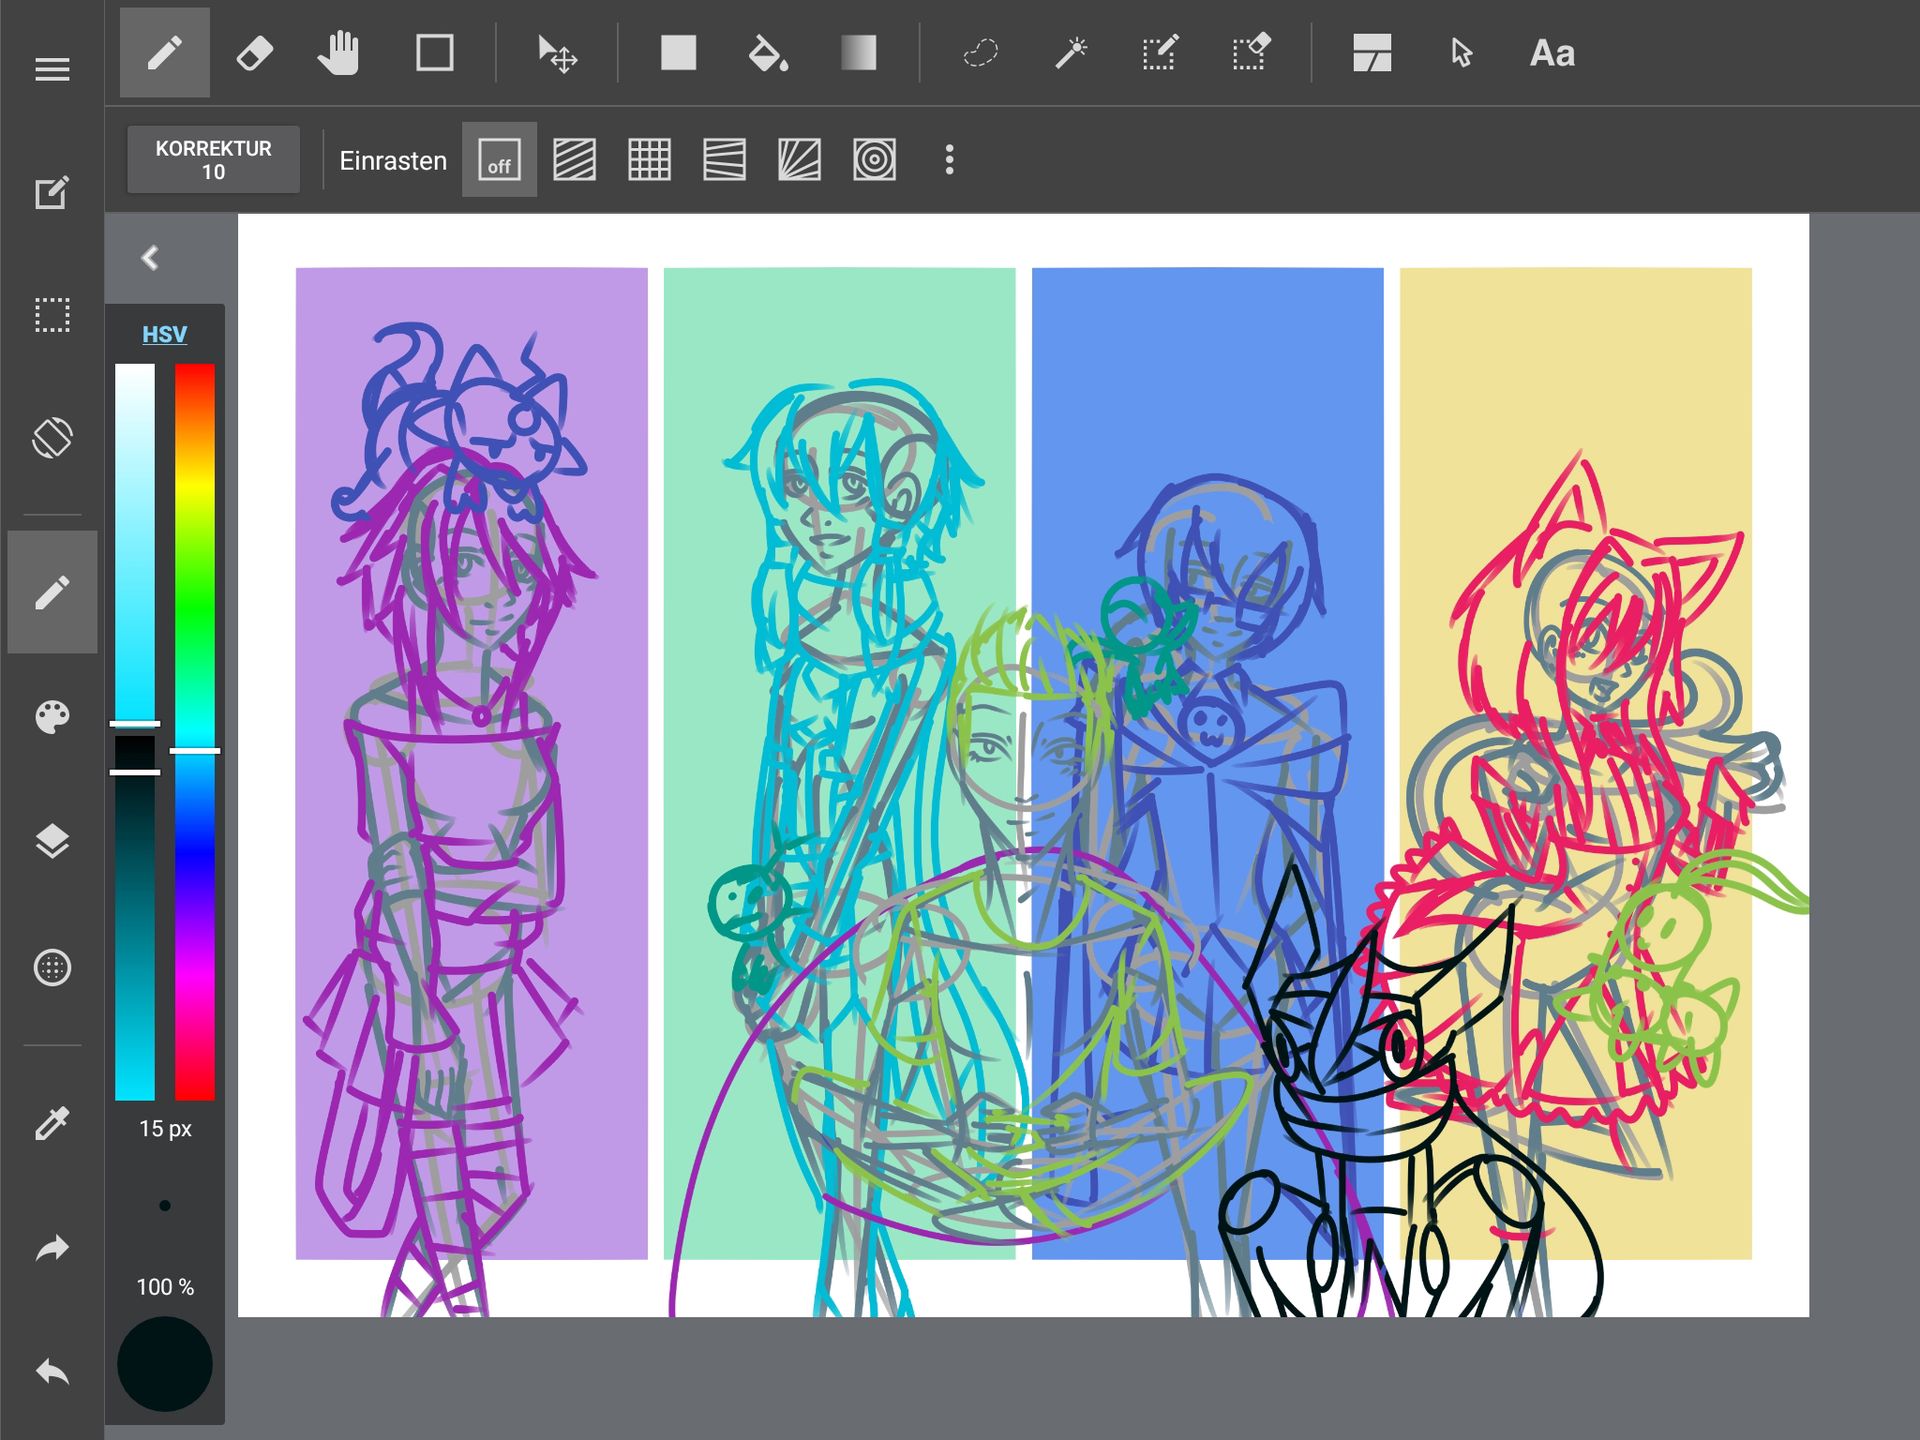Tap the current black color swatch
Viewport: 1920px width, 1440px height.
[x=165, y=1364]
